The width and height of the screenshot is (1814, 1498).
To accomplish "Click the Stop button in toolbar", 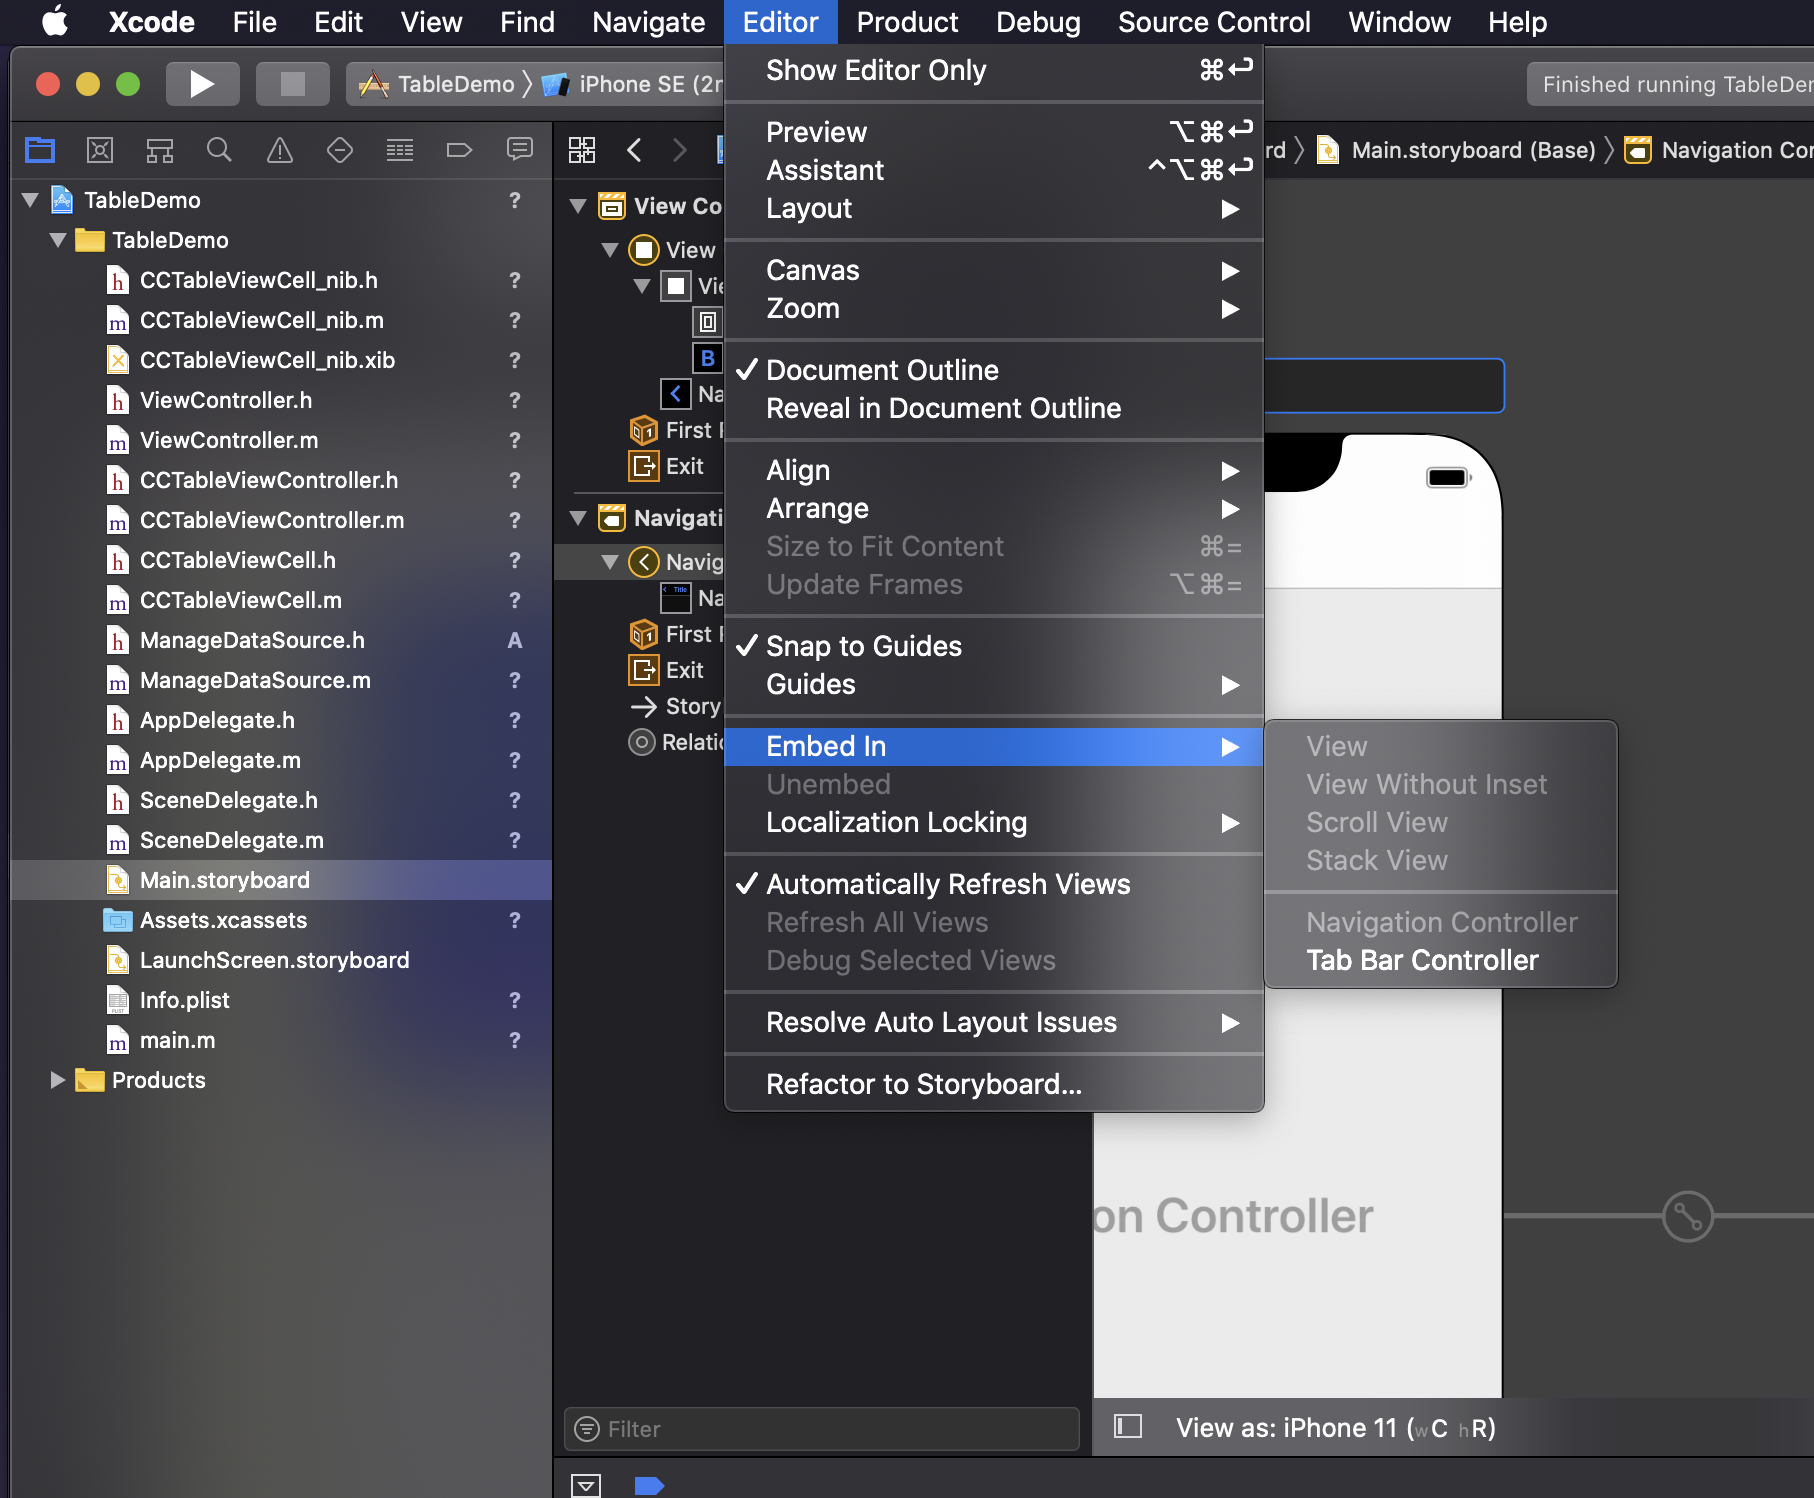I will point(292,84).
